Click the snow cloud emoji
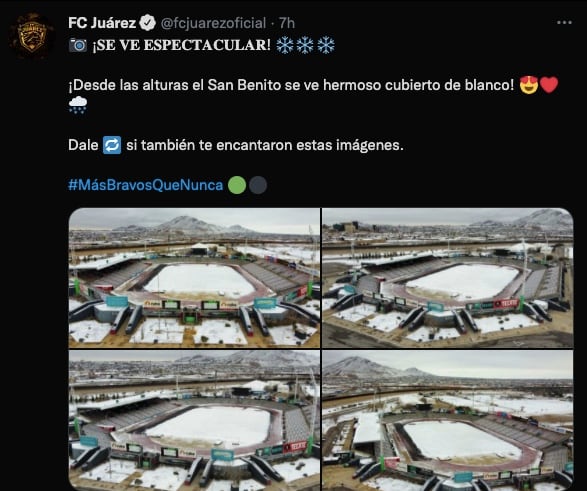This screenshot has width=587, height=491. pyautogui.click(x=78, y=105)
